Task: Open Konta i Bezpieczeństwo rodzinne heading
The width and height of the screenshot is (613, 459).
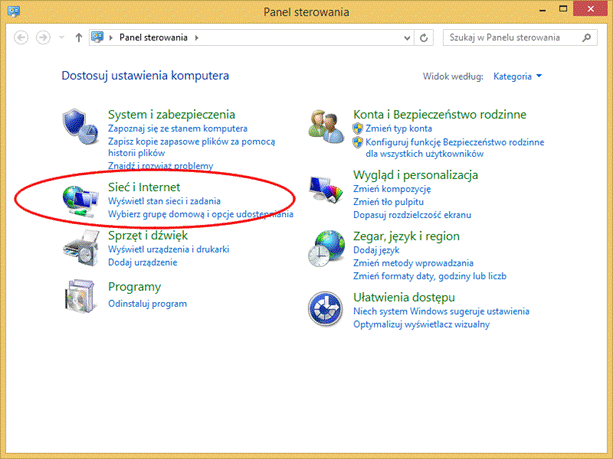Action: pos(439,115)
